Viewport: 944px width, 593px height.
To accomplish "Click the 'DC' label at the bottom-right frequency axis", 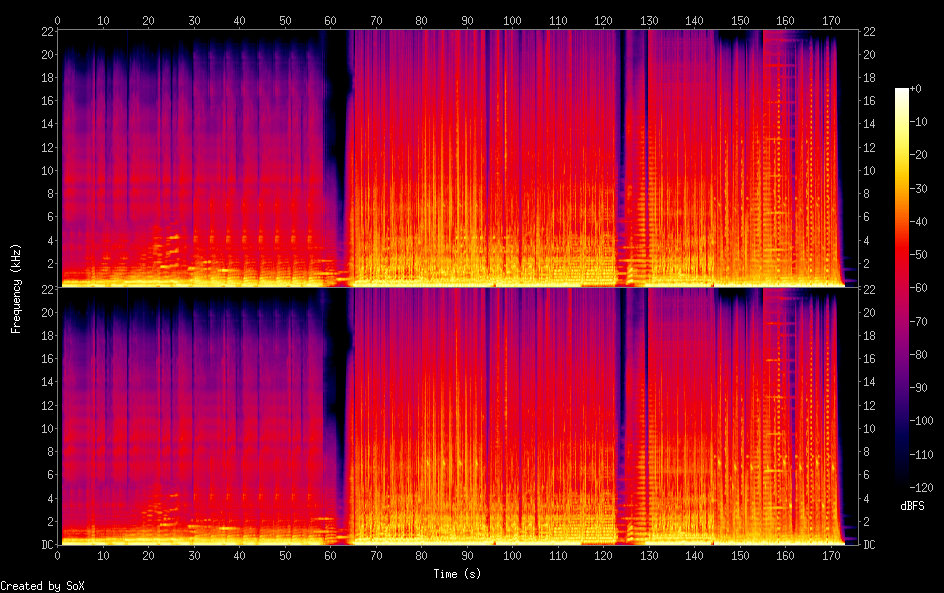I will (869, 544).
